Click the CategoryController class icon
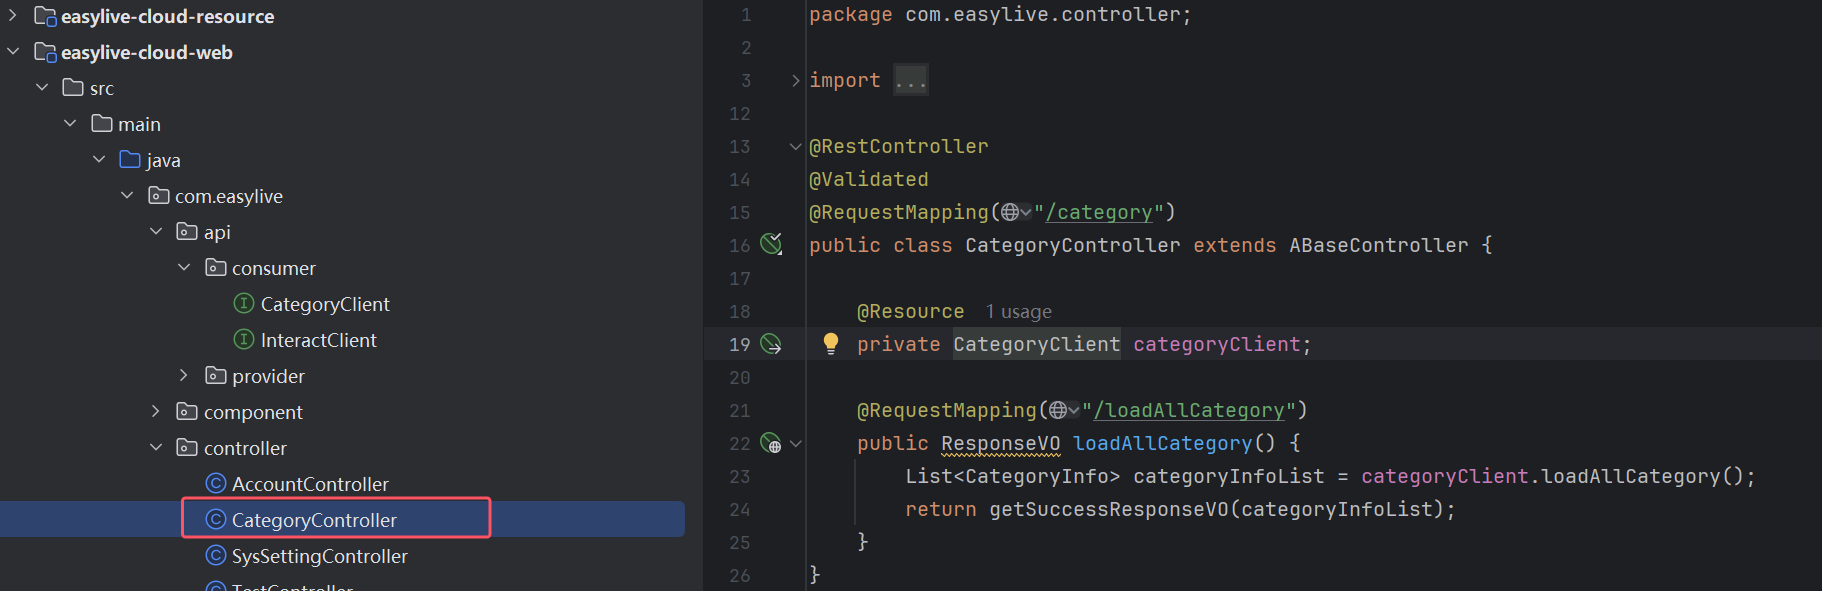Screen dimensions: 1822x591 click(x=216, y=520)
